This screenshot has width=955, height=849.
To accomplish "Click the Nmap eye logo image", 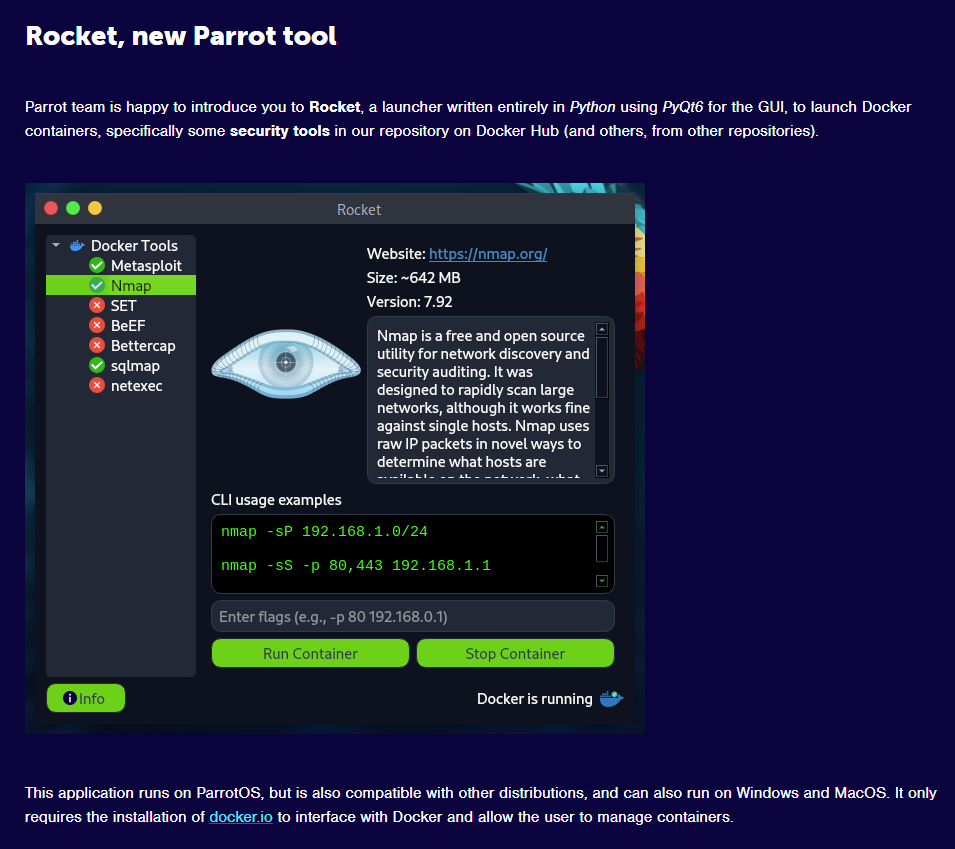I will 286,364.
